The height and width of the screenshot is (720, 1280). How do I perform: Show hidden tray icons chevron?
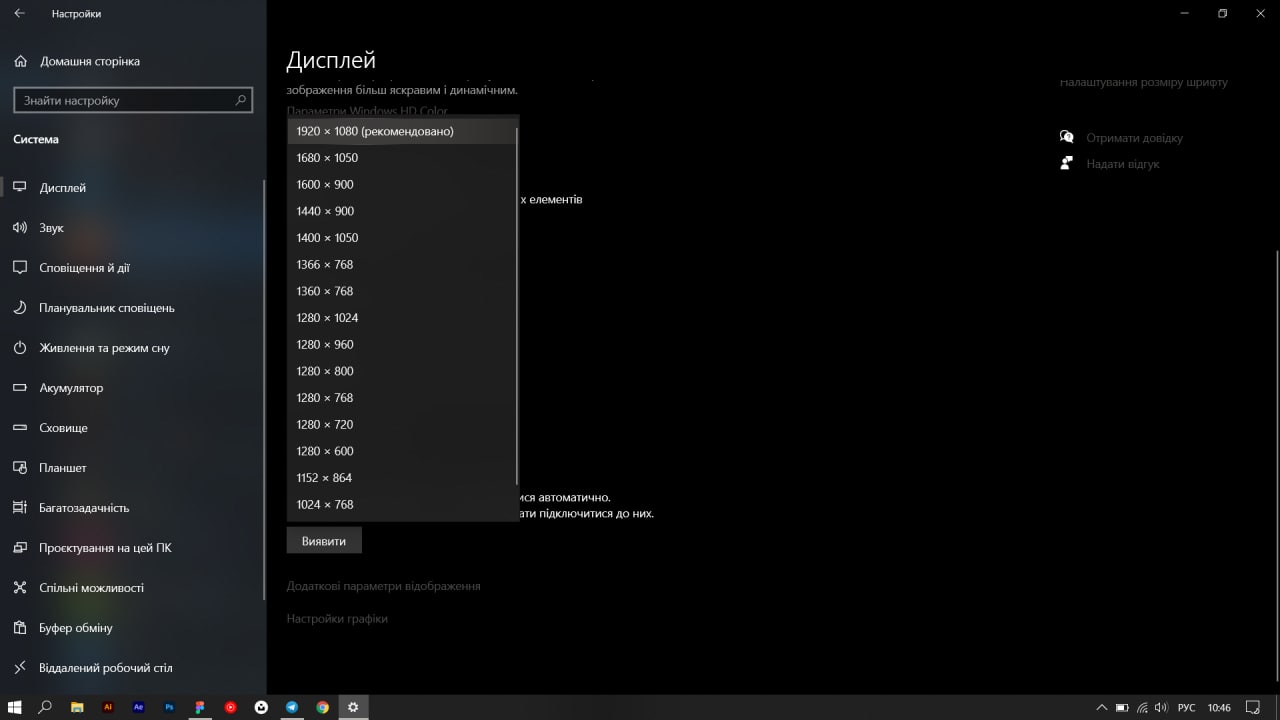point(1102,707)
